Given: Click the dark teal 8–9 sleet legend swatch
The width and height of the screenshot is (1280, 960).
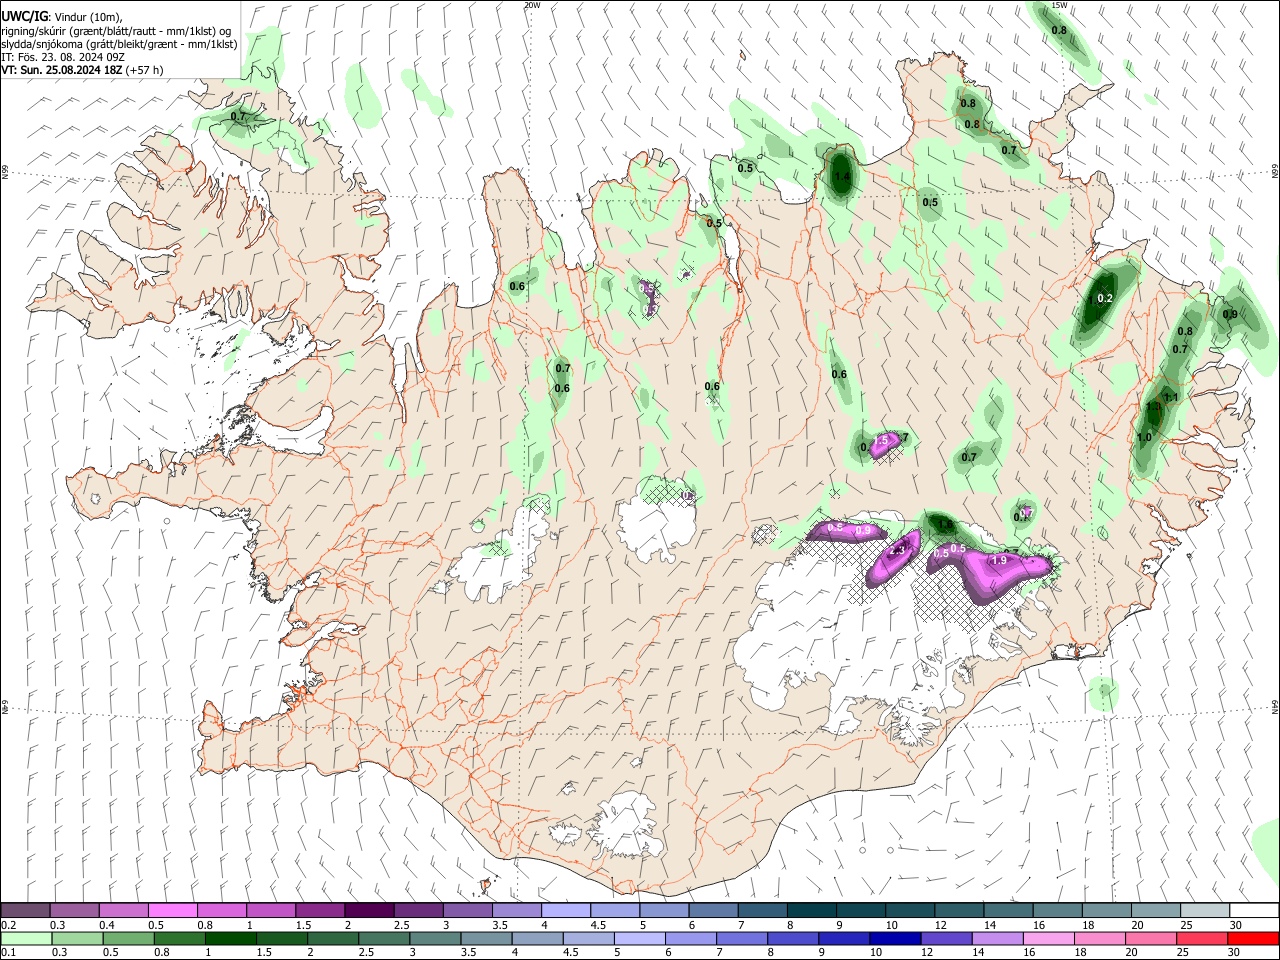Looking at the screenshot, I should tap(810, 910).
